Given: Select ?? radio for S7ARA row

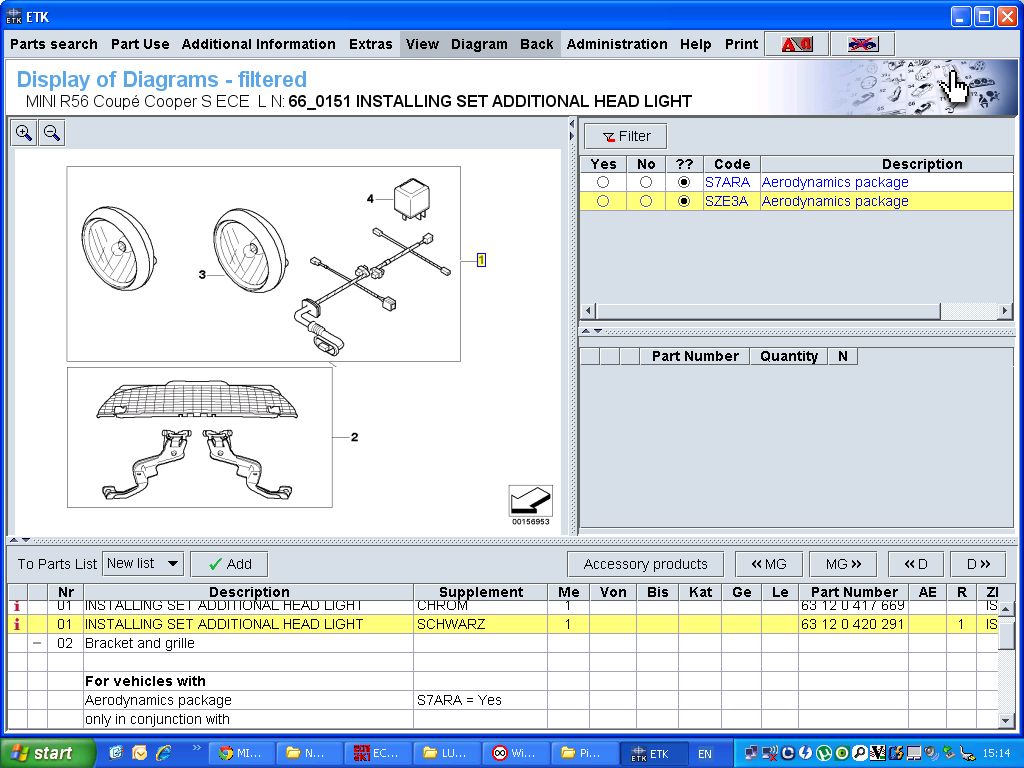Looking at the screenshot, I should pyautogui.click(x=684, y=182).
